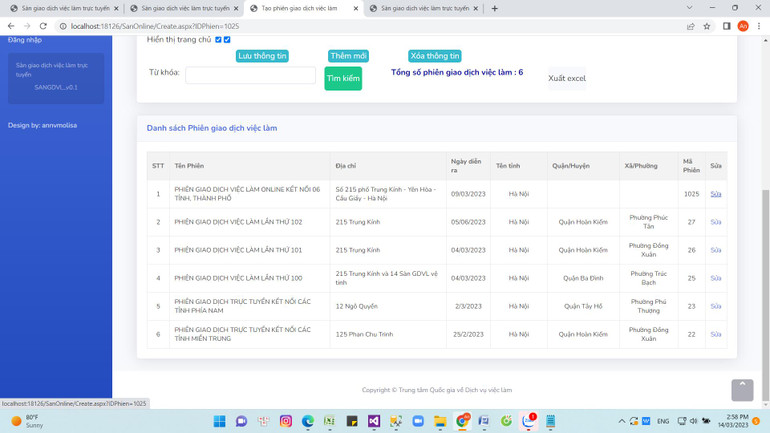Open Instagram from the taskbar
The width and height of the screenshot is (770, 433).
point(286,421)
